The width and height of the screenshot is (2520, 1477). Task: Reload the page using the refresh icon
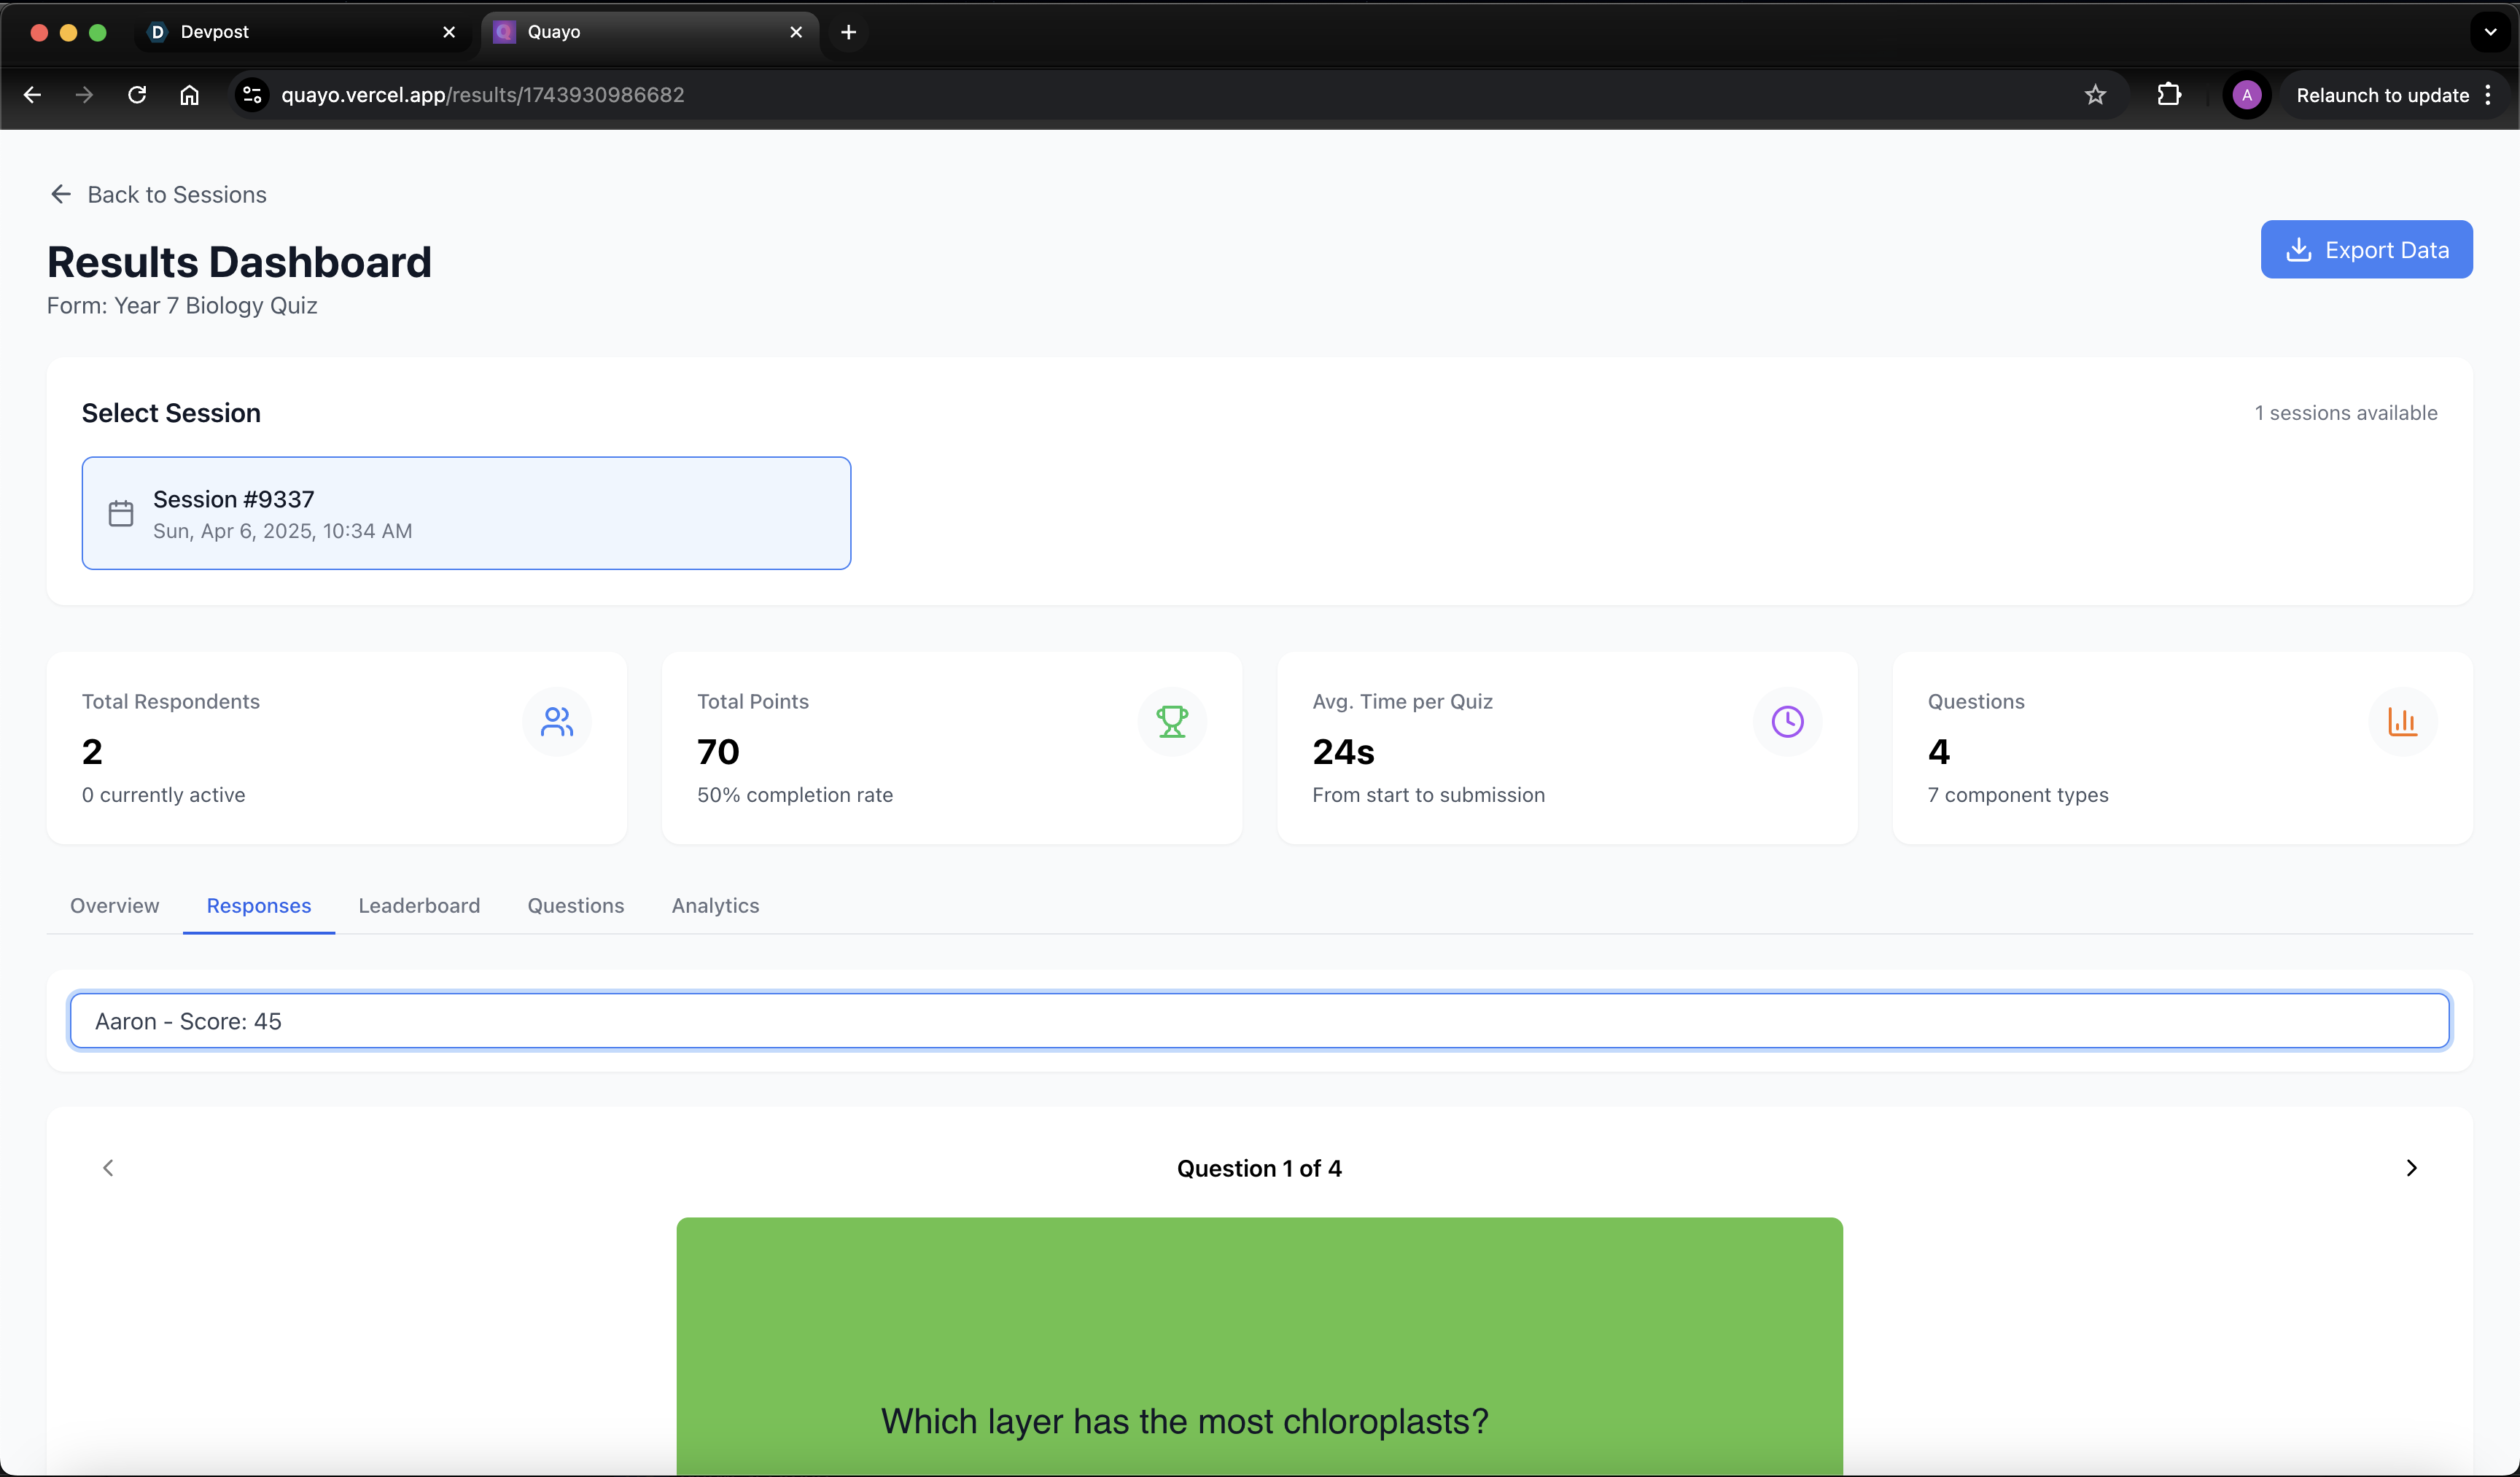point(137,95)
